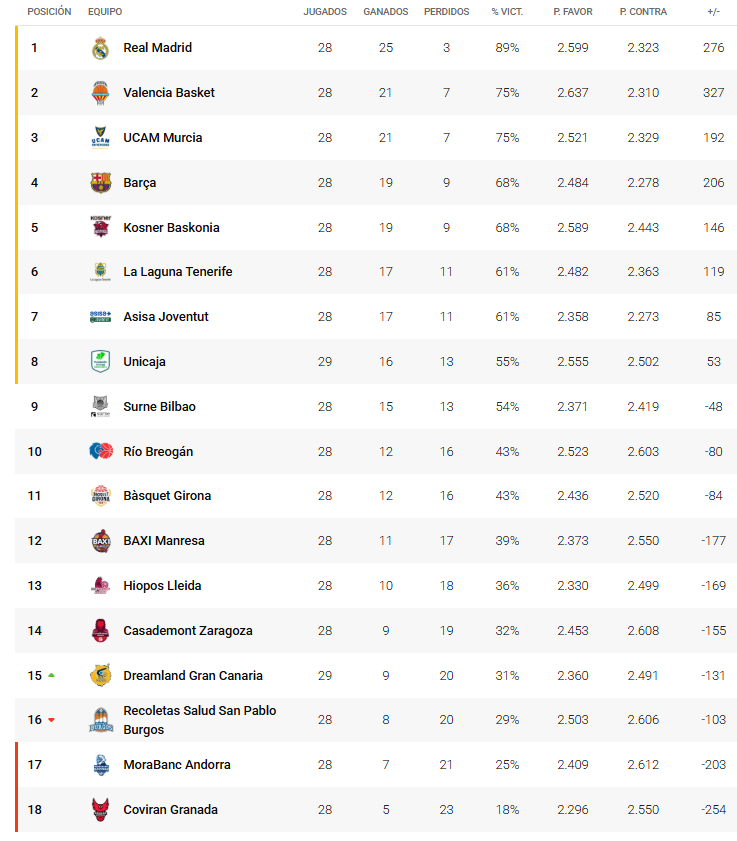Image resolution: width=737 pixels, height=841 pixels.
Task: Click the P. FAVOR column header
Action: tap(571, 12)
